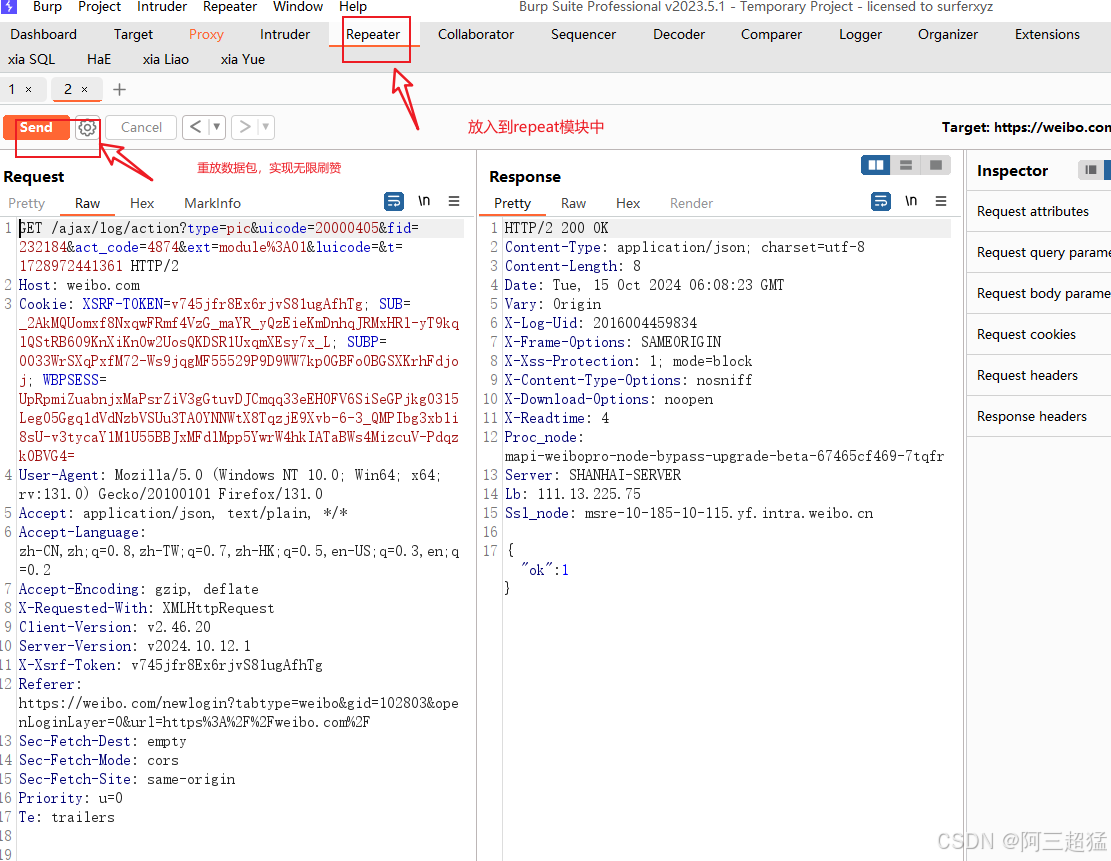Switch to the Logger tab

pos(860,34)
